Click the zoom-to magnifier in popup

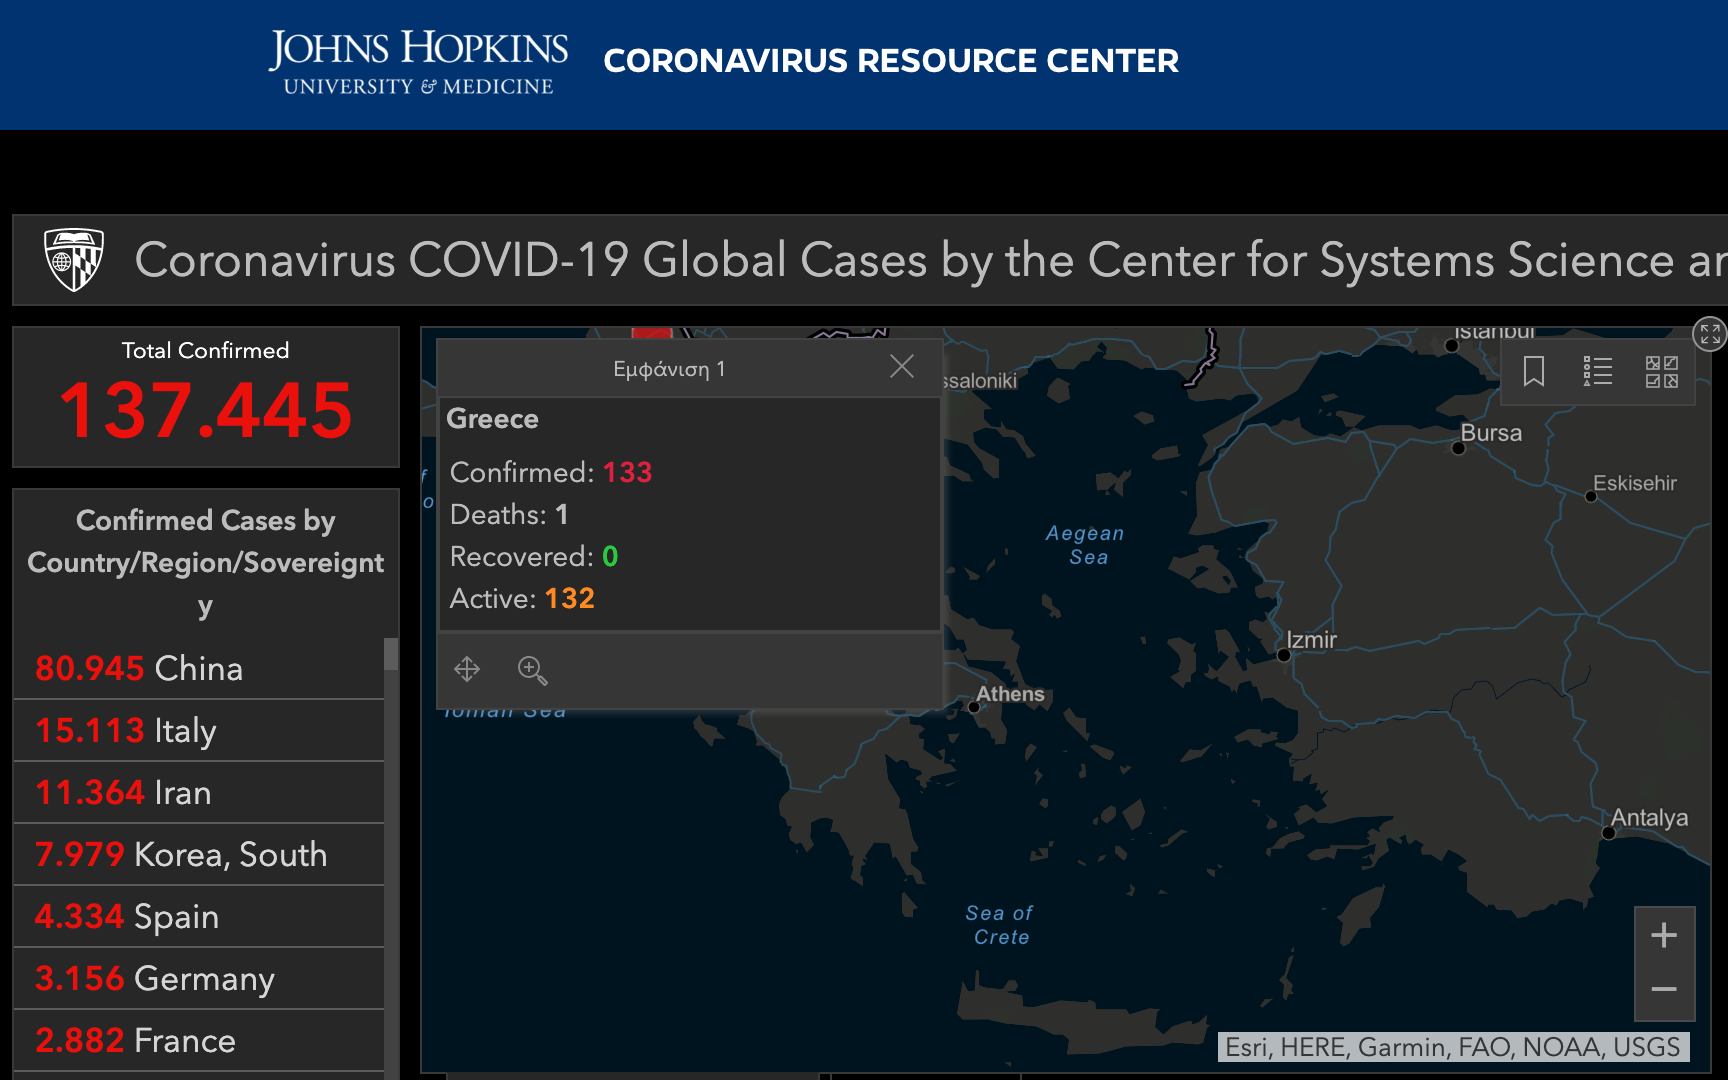click(532, 670)
